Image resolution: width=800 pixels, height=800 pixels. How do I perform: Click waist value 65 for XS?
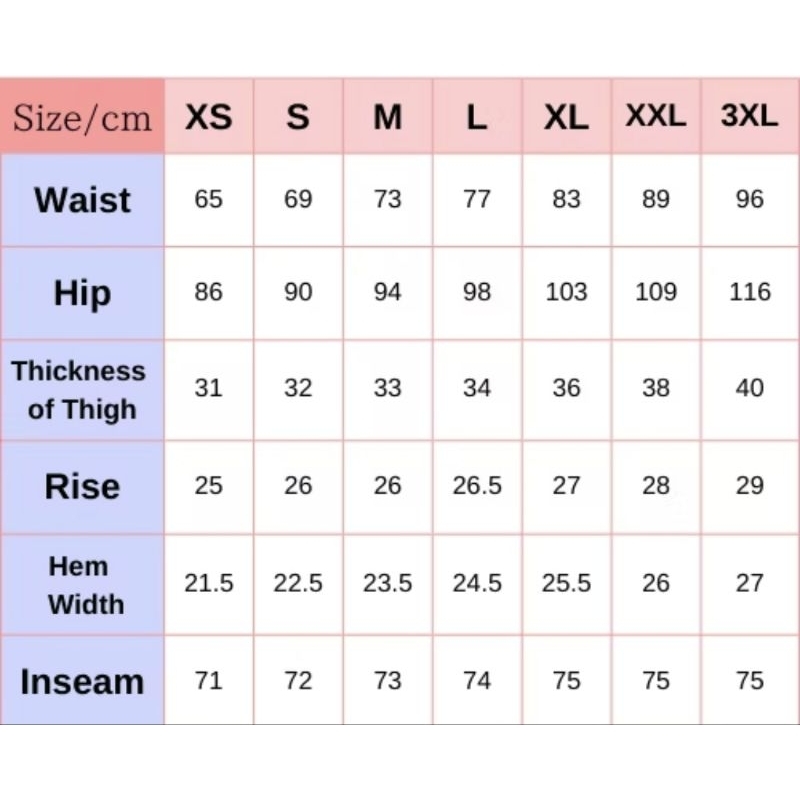click(208, 200)
